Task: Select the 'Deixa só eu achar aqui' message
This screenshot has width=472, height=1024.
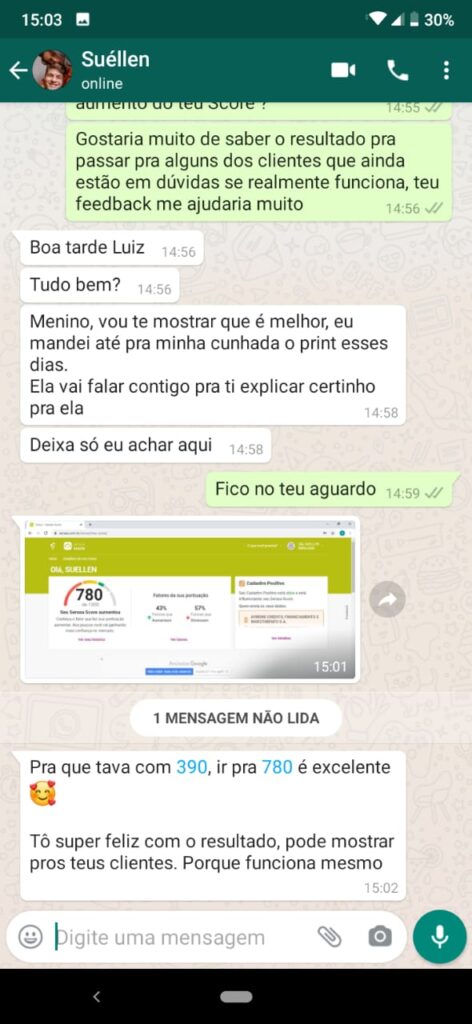Action: (x=145, y=446)
